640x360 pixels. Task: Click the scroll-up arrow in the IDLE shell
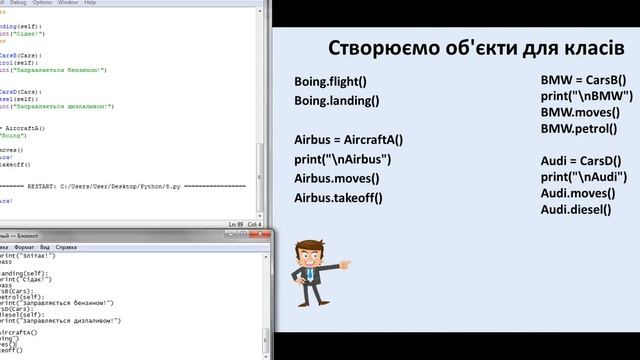tap(260, 11)
